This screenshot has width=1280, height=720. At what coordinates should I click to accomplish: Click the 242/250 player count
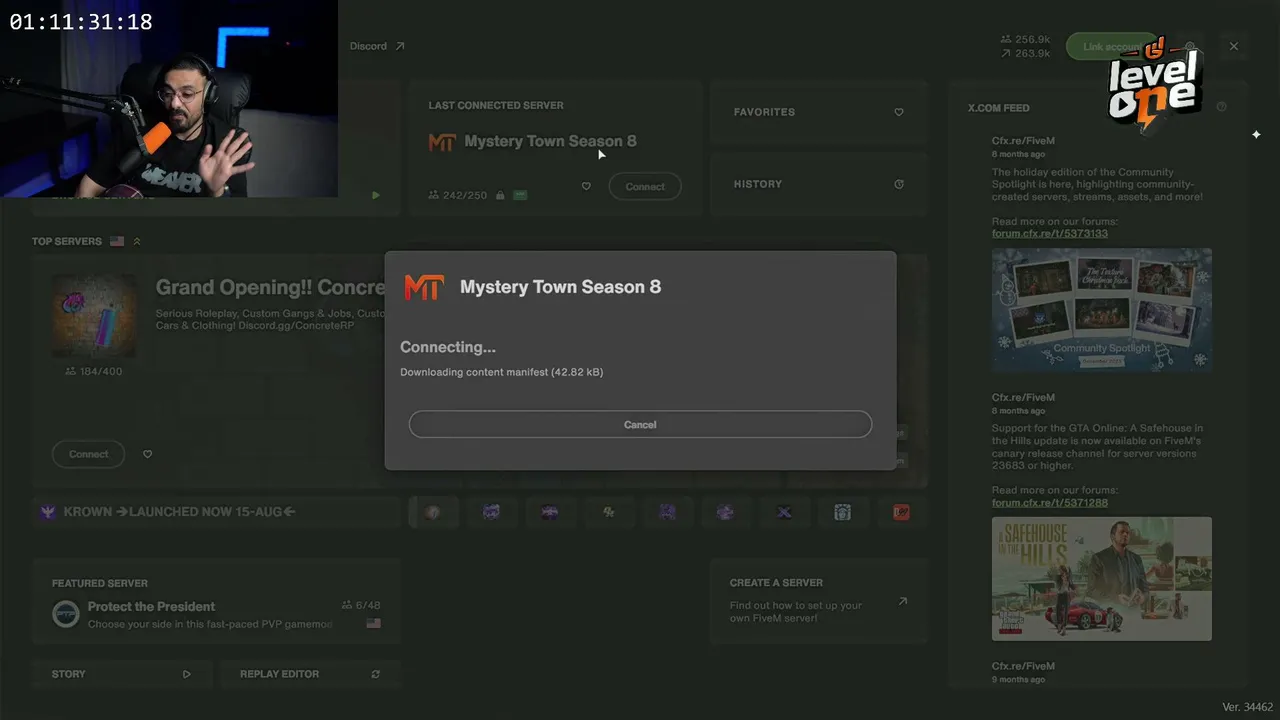tap(458, 195)
